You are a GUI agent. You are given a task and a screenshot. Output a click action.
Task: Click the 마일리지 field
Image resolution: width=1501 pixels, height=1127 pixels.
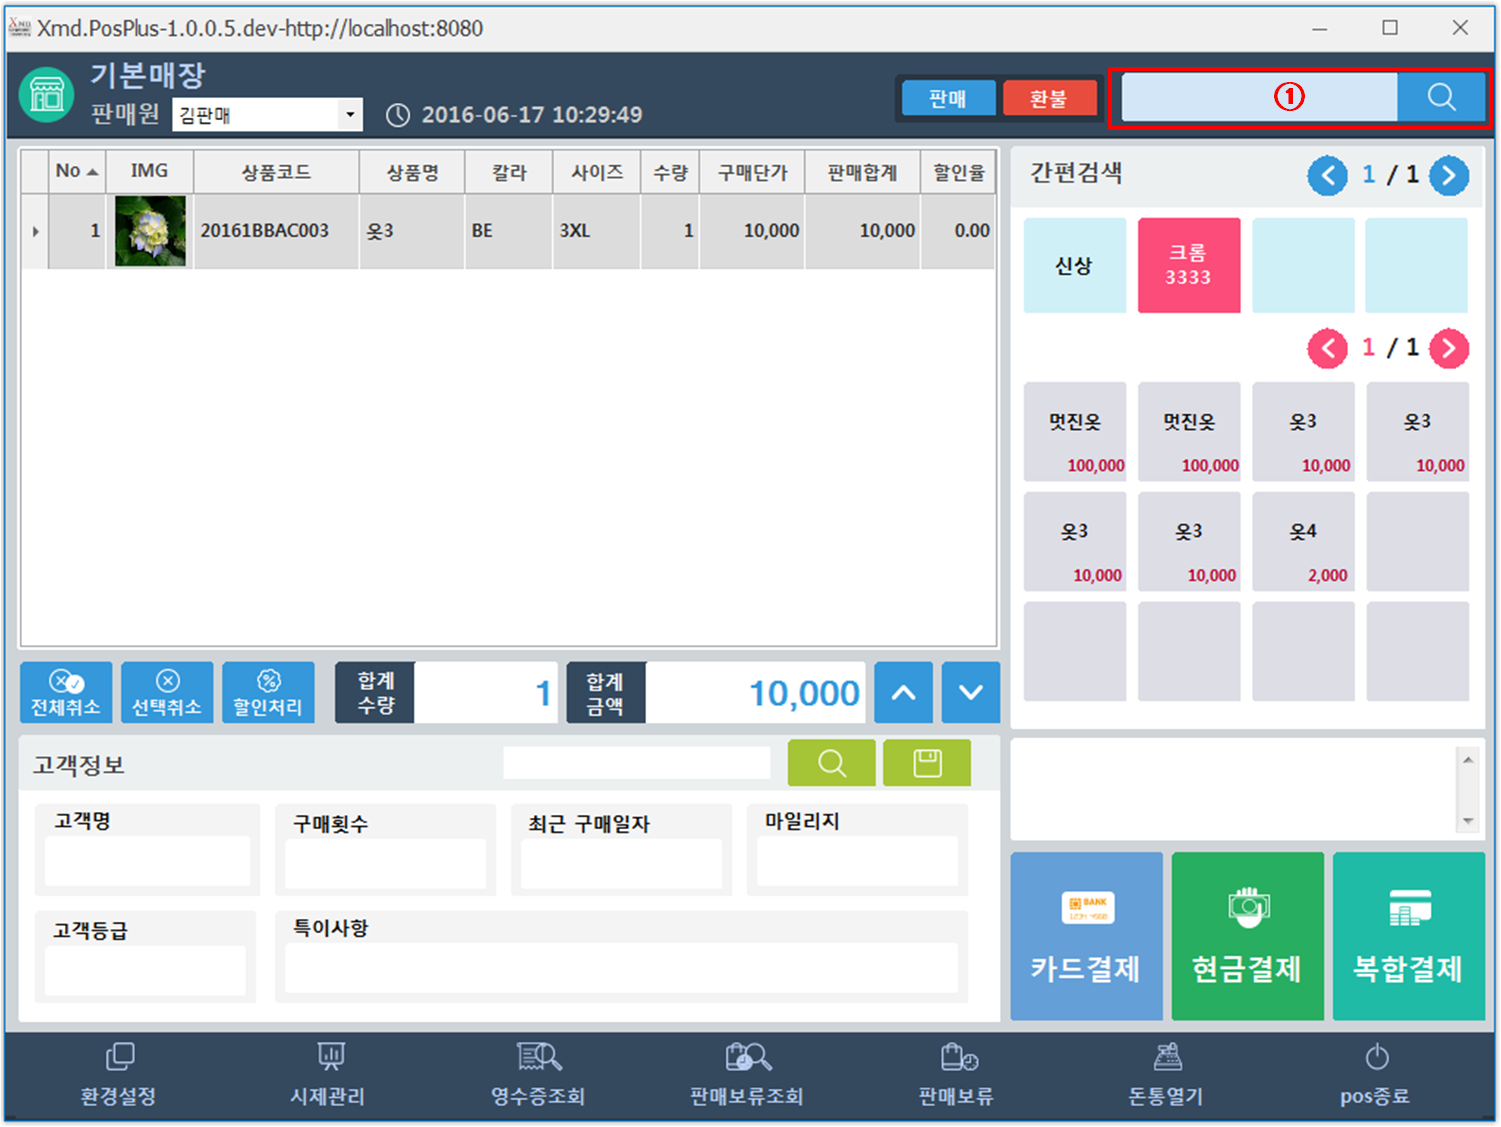pyautogui.click(x=858, y=861)
